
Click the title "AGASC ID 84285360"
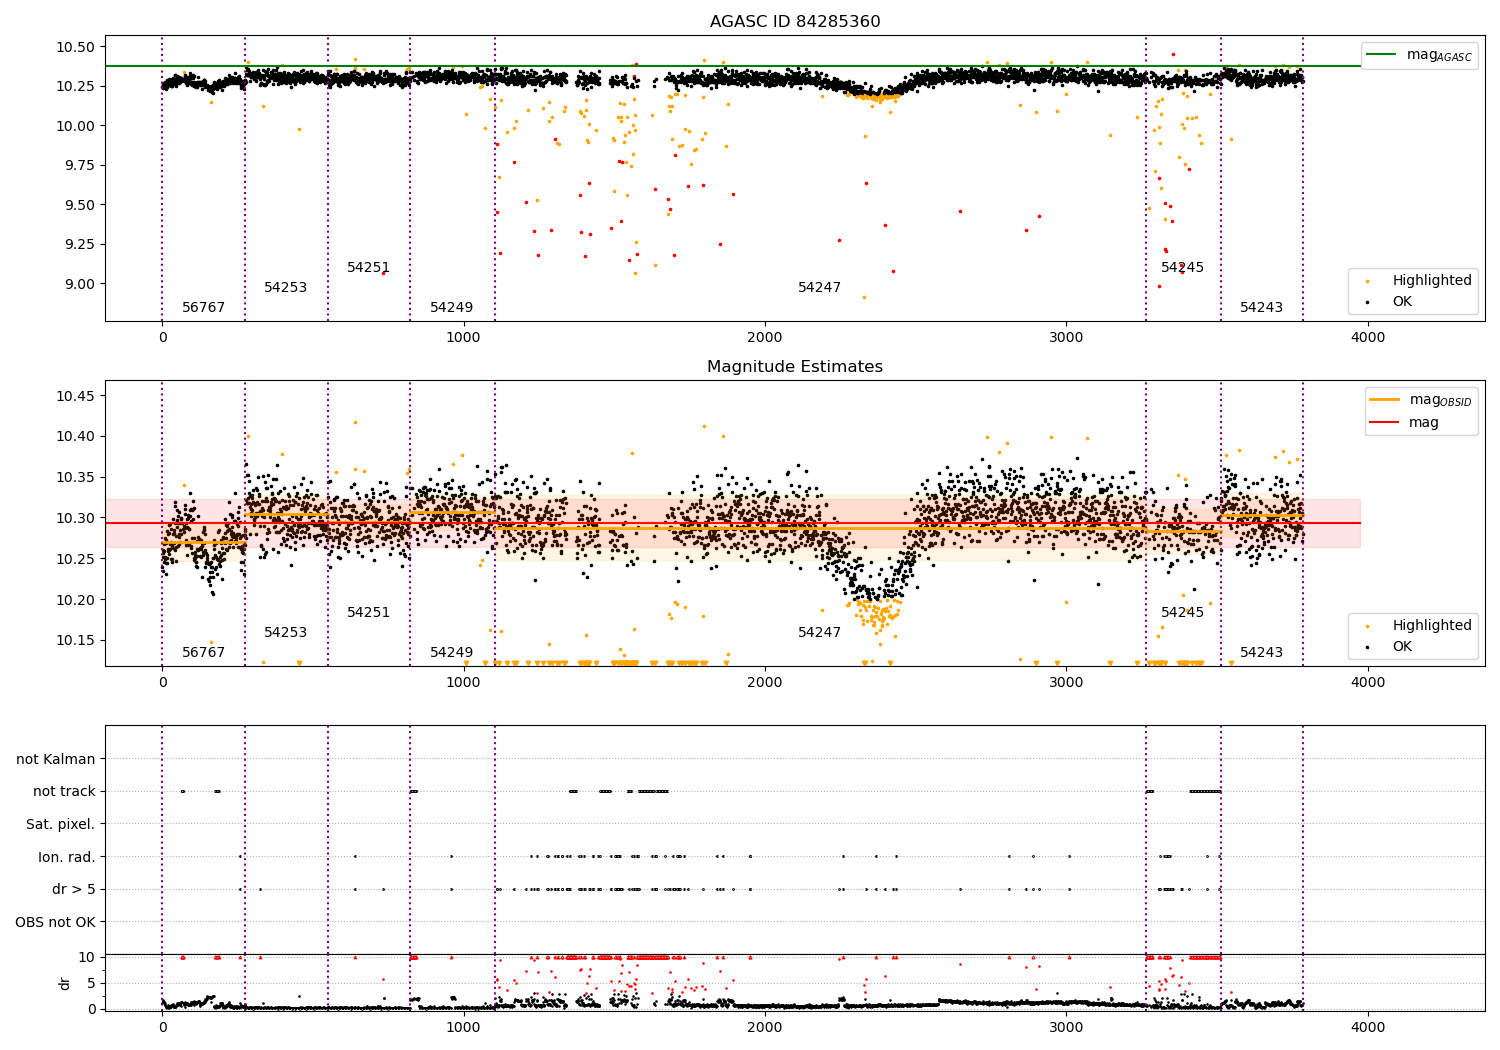pyautogui.click(x=795, y=22)
